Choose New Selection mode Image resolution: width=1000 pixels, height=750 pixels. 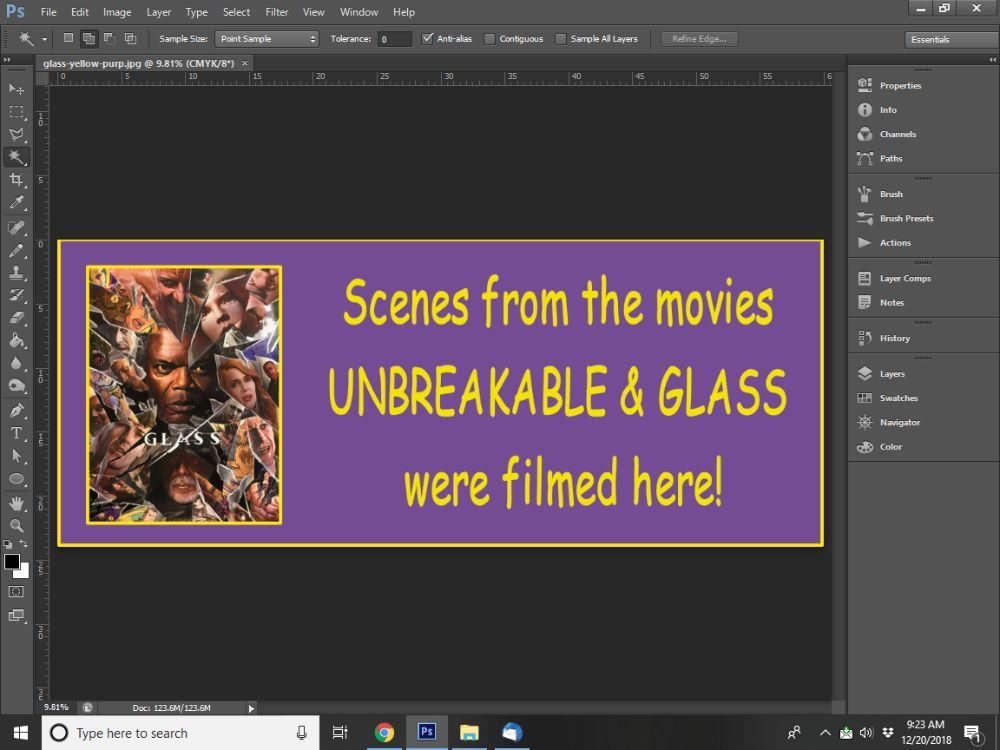point(68,38)
